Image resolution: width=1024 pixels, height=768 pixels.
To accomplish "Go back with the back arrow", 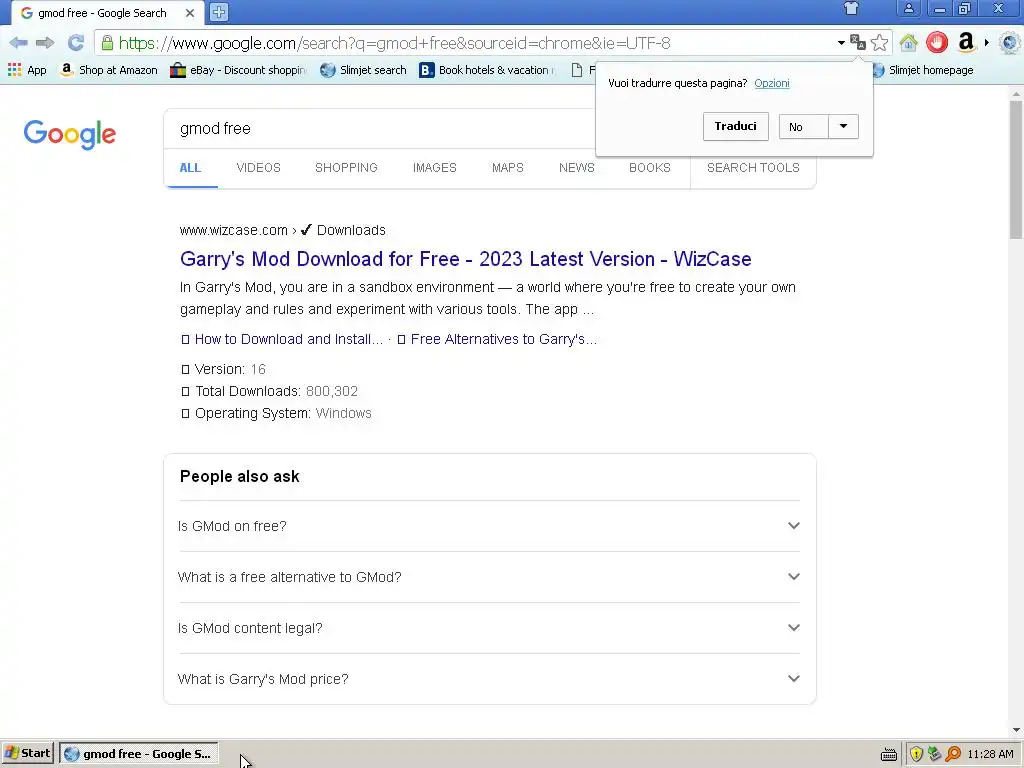I will pyautogui.click(x=18, y=43).
